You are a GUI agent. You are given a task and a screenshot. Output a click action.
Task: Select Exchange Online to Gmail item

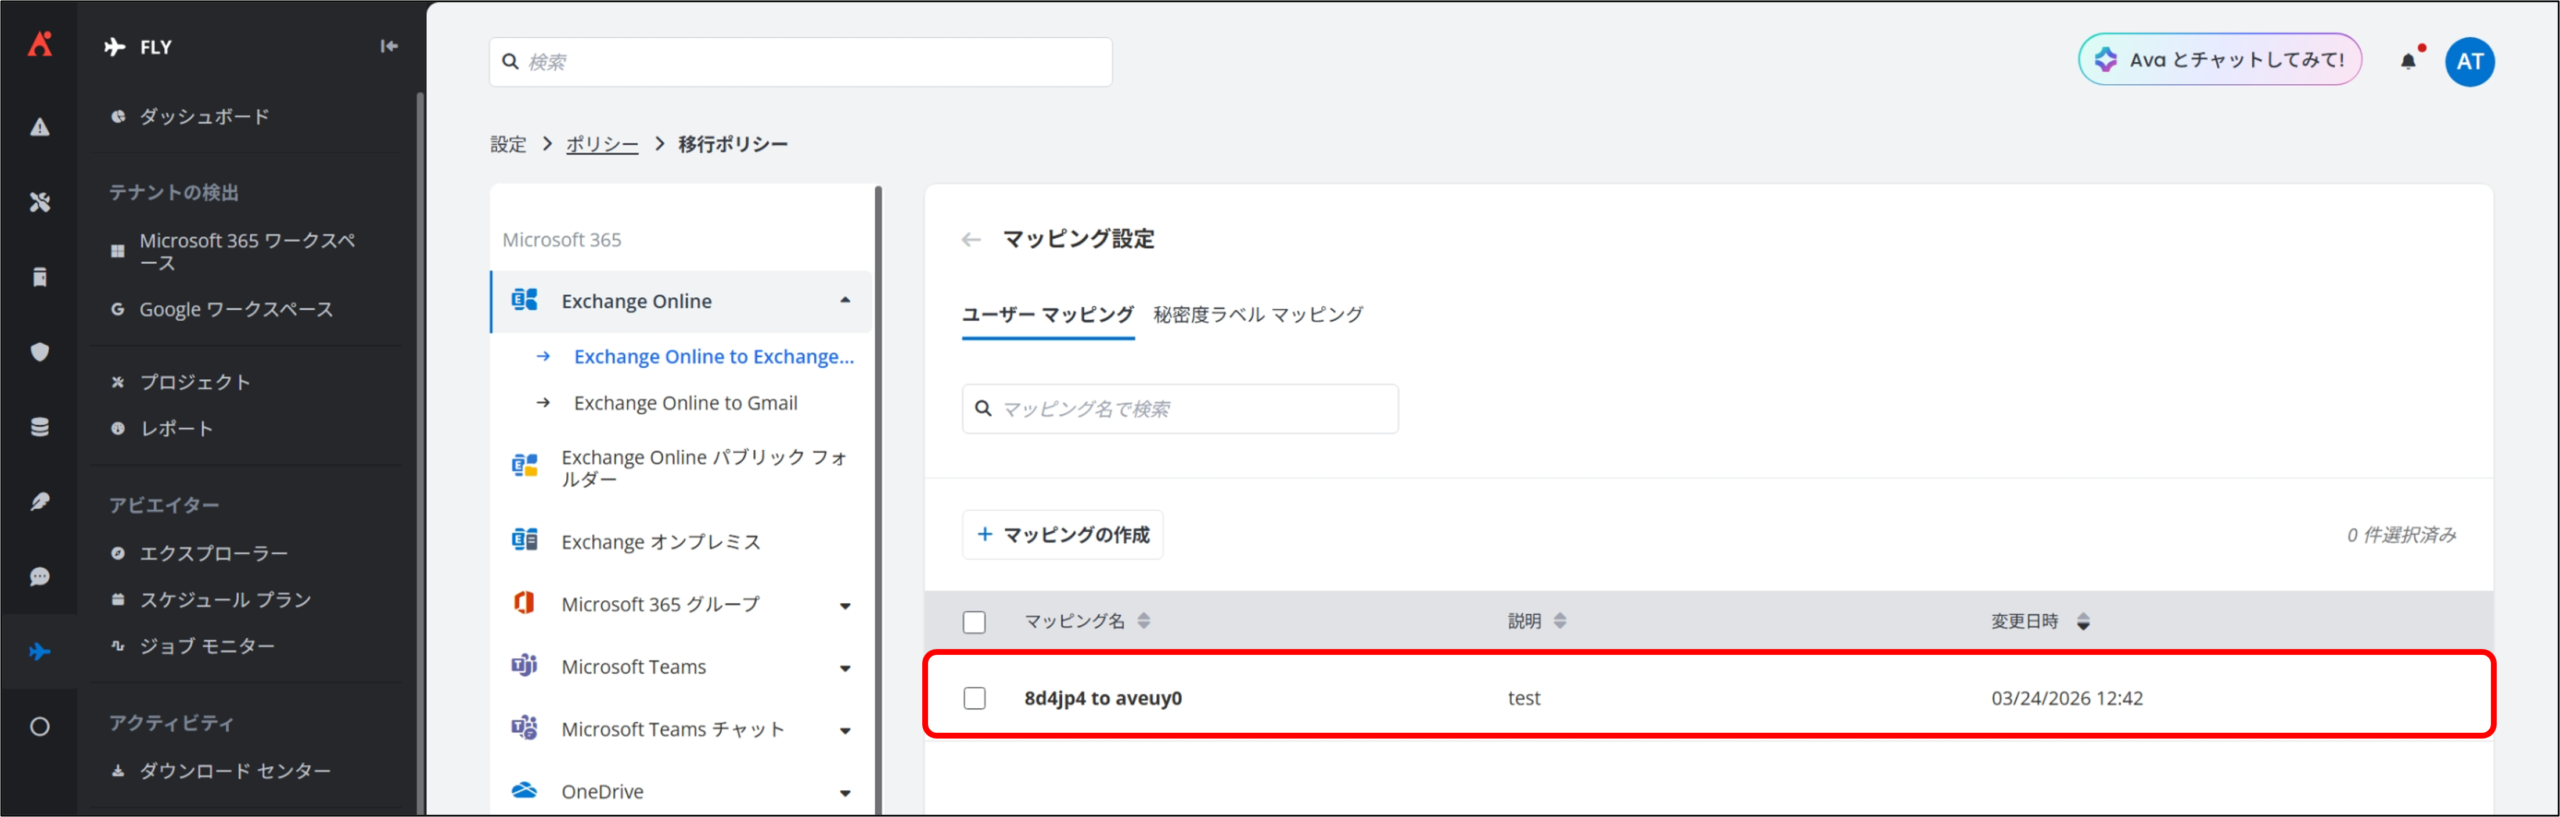tap(685, 403)
